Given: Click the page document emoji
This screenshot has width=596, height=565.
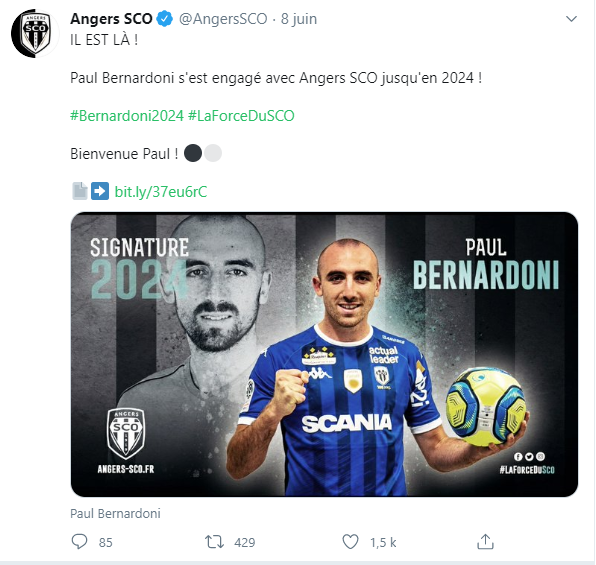Looking at the screenshot, I should tap(80, 191).
